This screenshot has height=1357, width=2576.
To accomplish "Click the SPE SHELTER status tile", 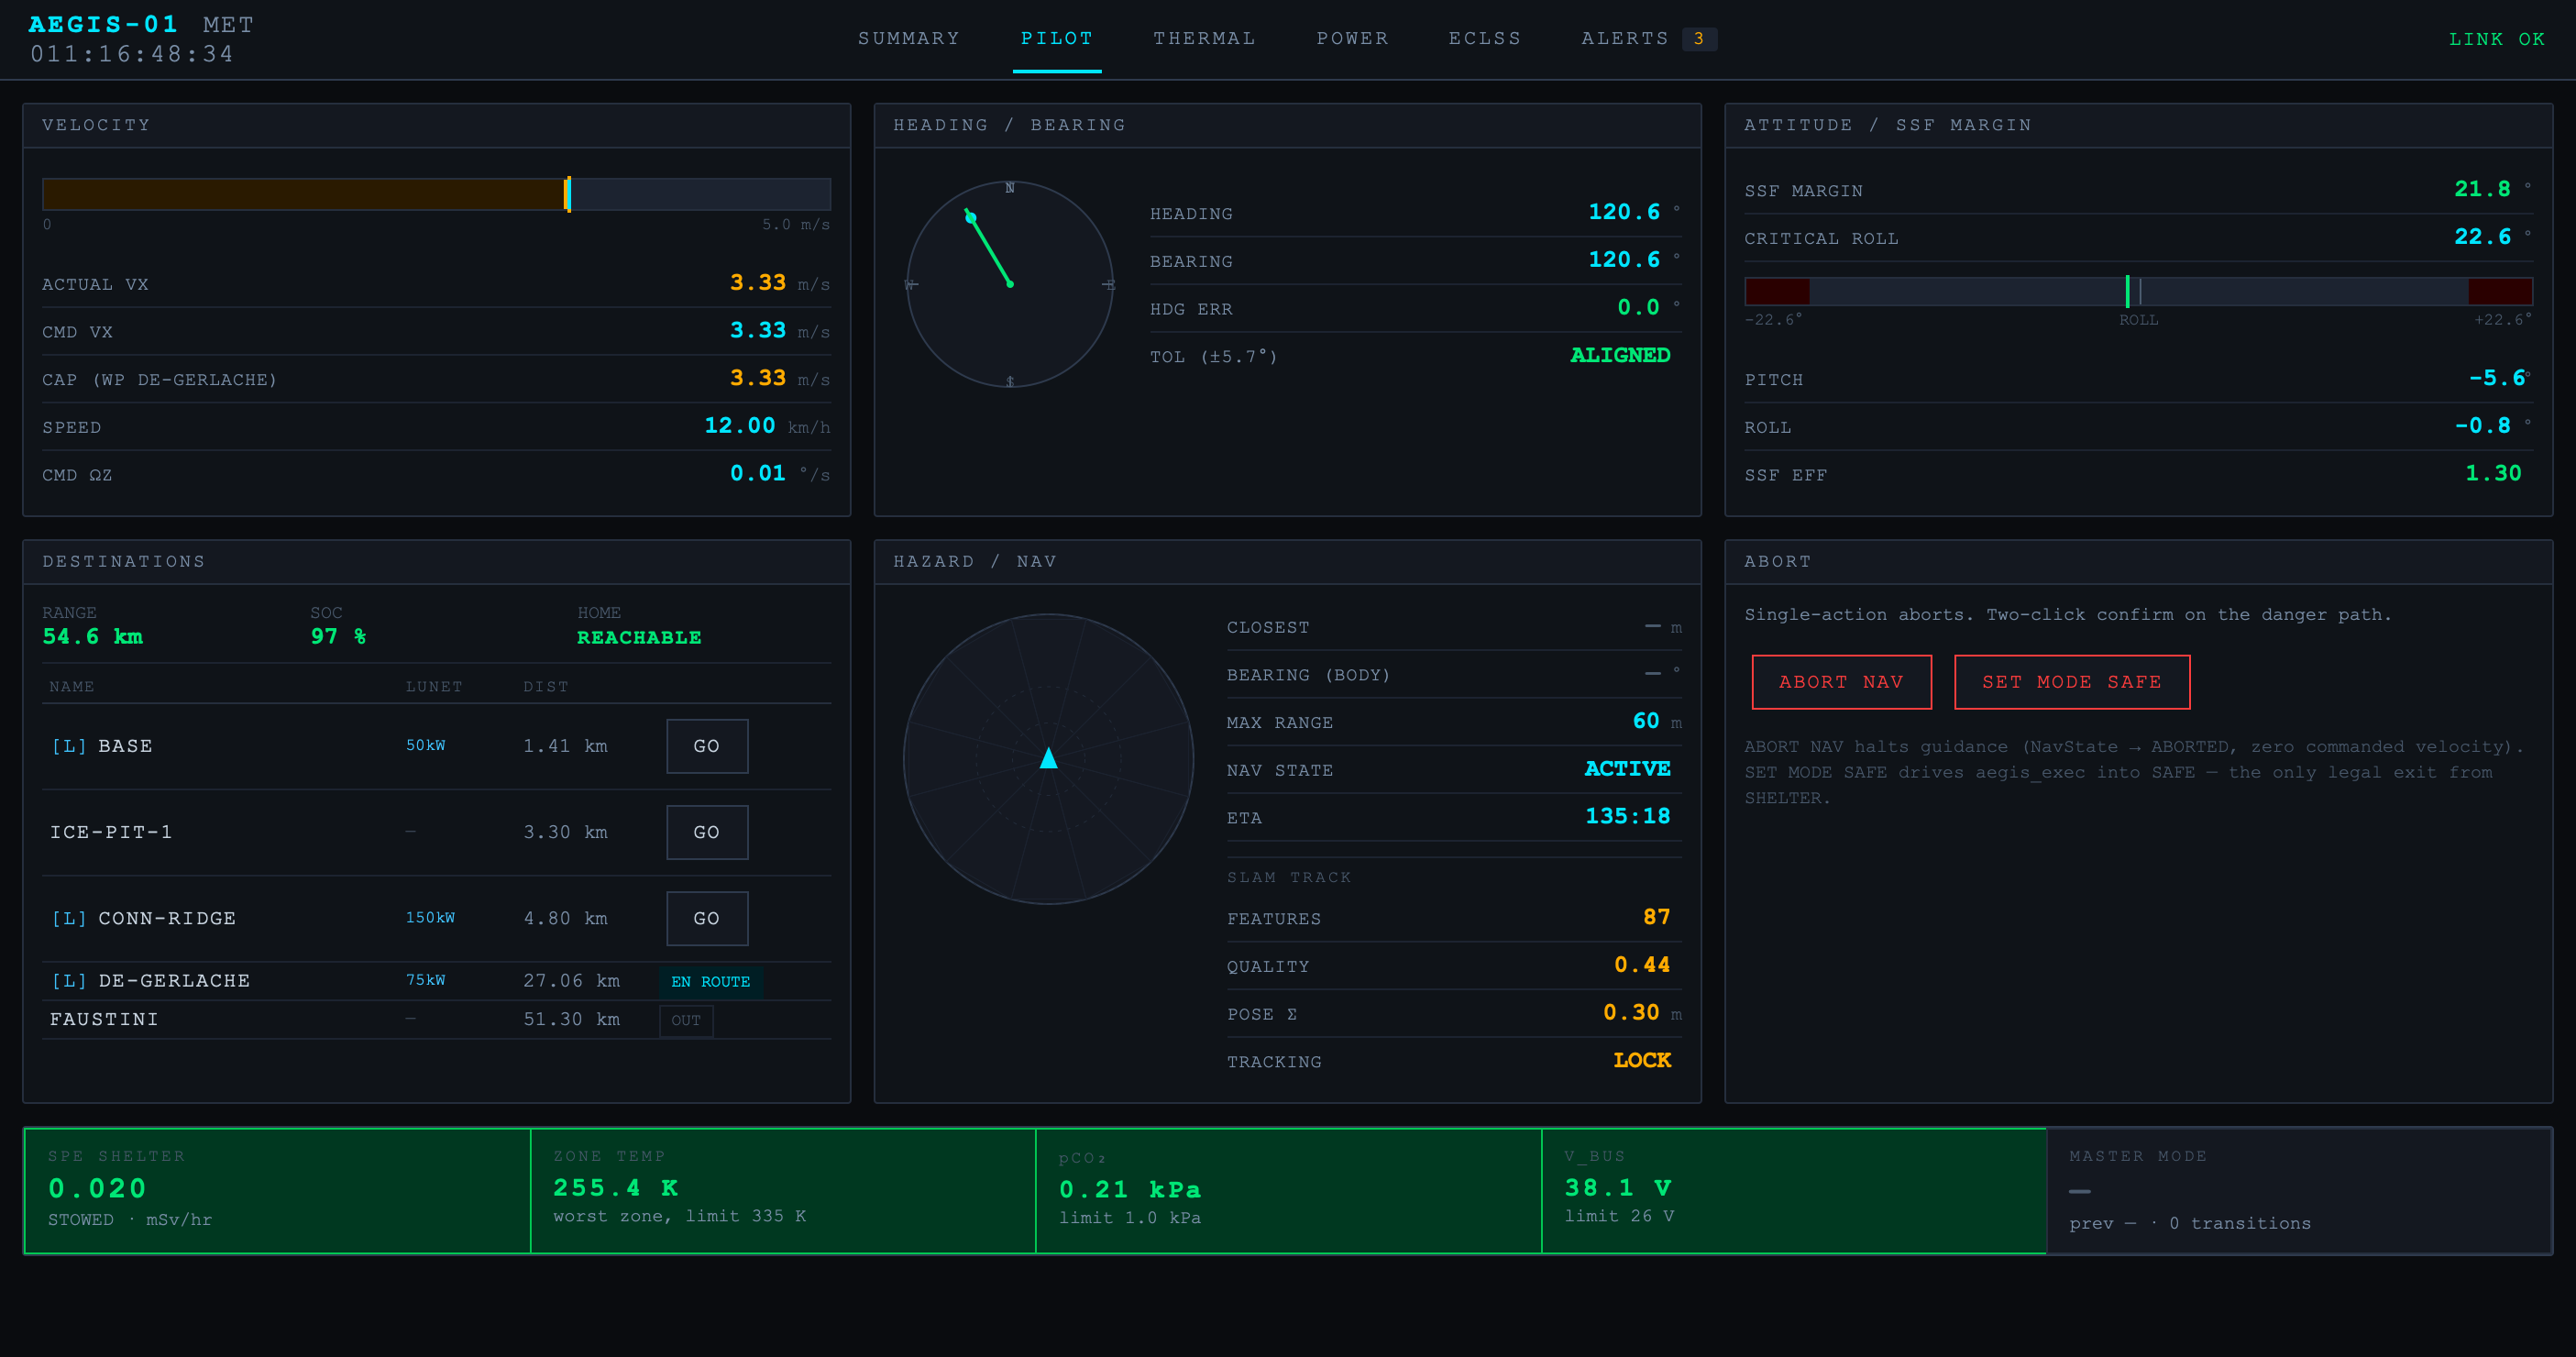I will click(277, 1190).
